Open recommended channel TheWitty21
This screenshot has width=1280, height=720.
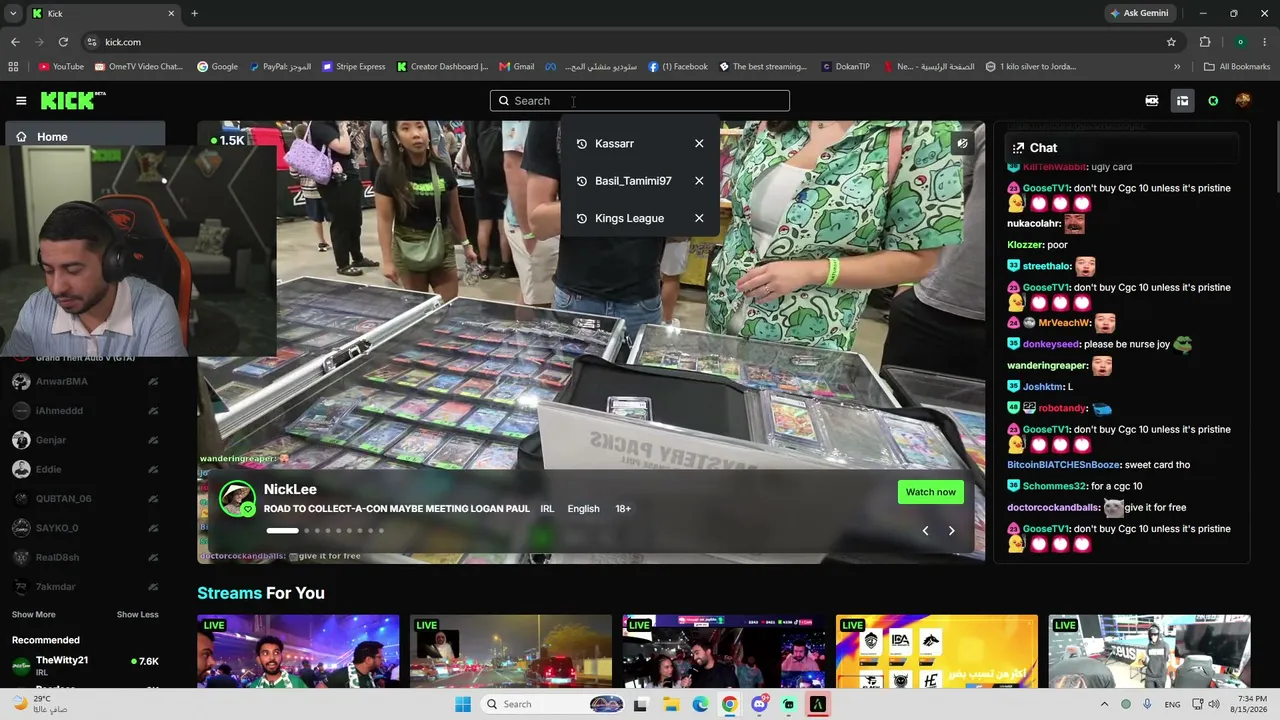click(x=85, y=666)
